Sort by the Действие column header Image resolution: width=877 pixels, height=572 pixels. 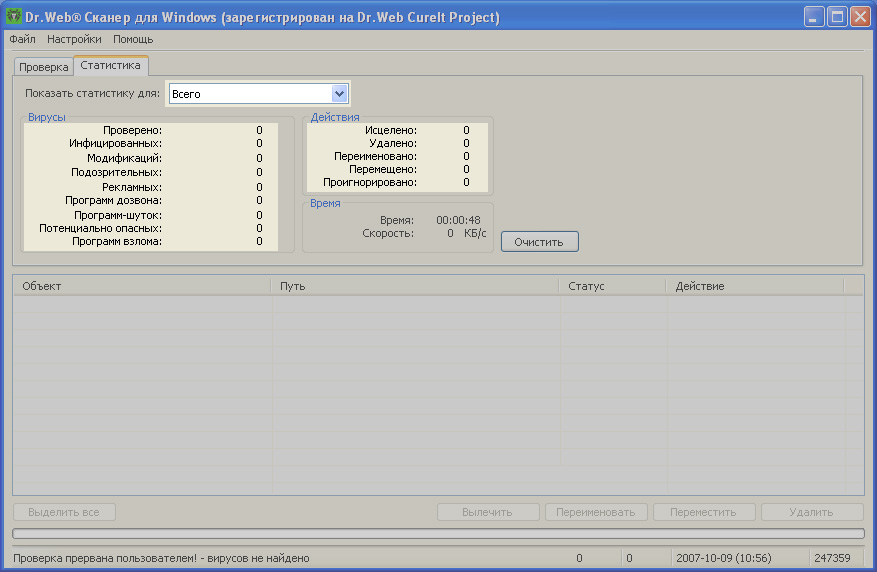tap(755, 286)
